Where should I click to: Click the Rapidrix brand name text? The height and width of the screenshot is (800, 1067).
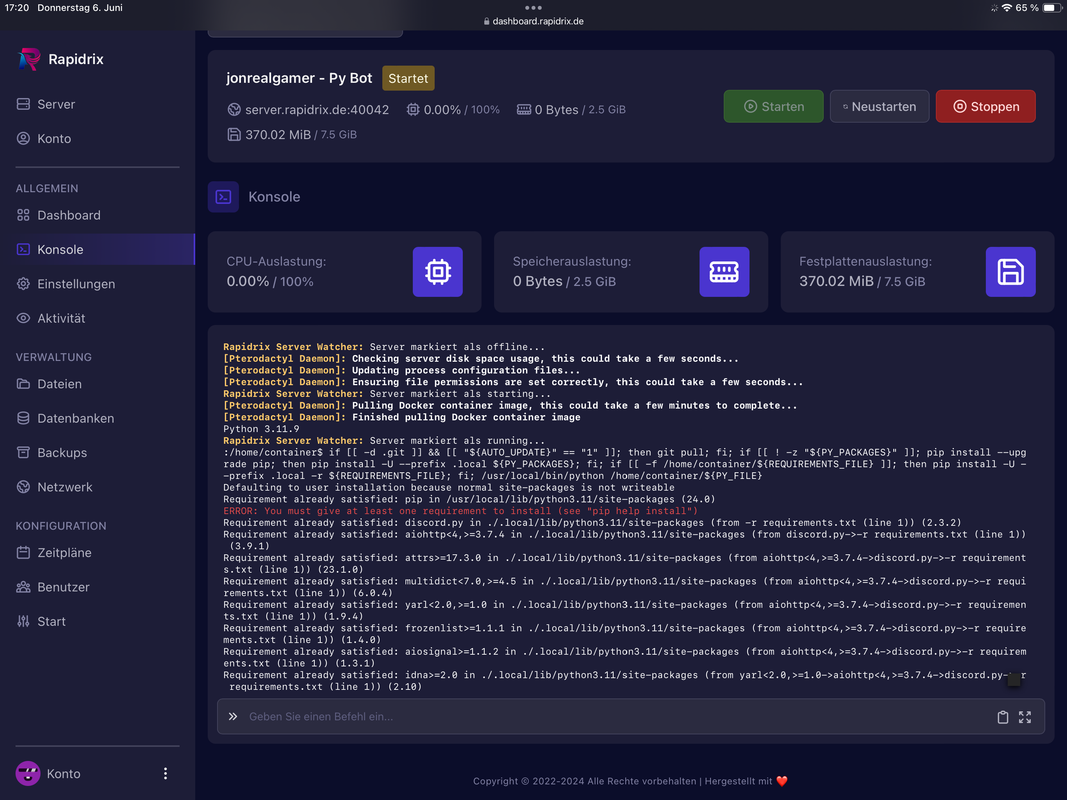tap(76, 59)
